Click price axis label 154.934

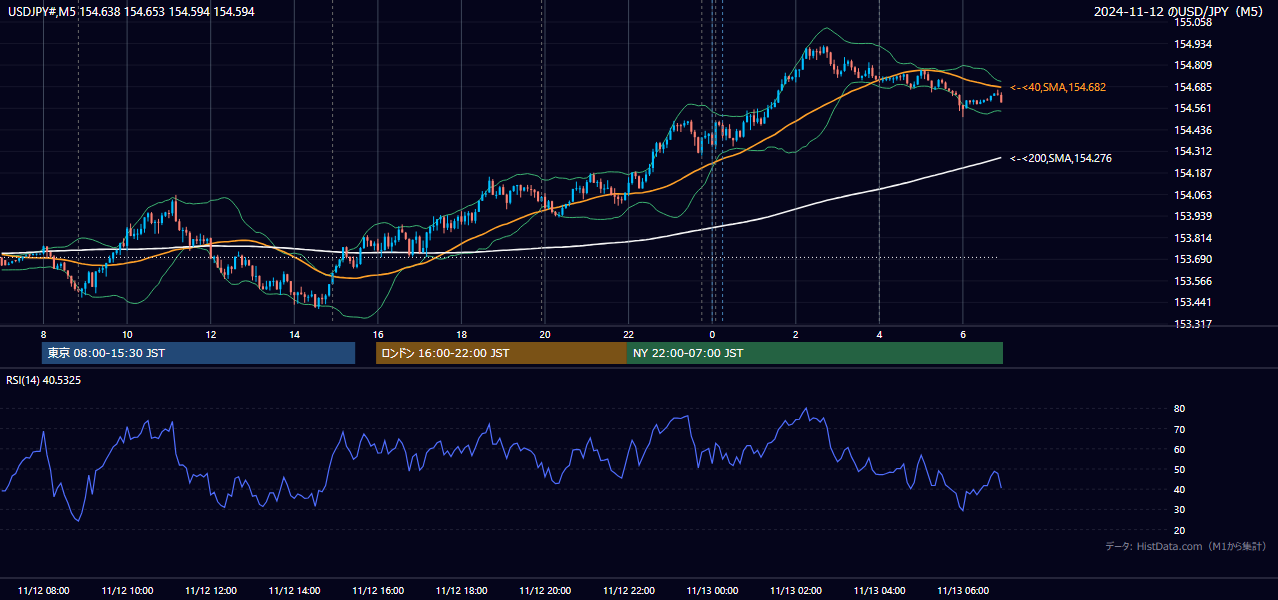point(1194,44)
